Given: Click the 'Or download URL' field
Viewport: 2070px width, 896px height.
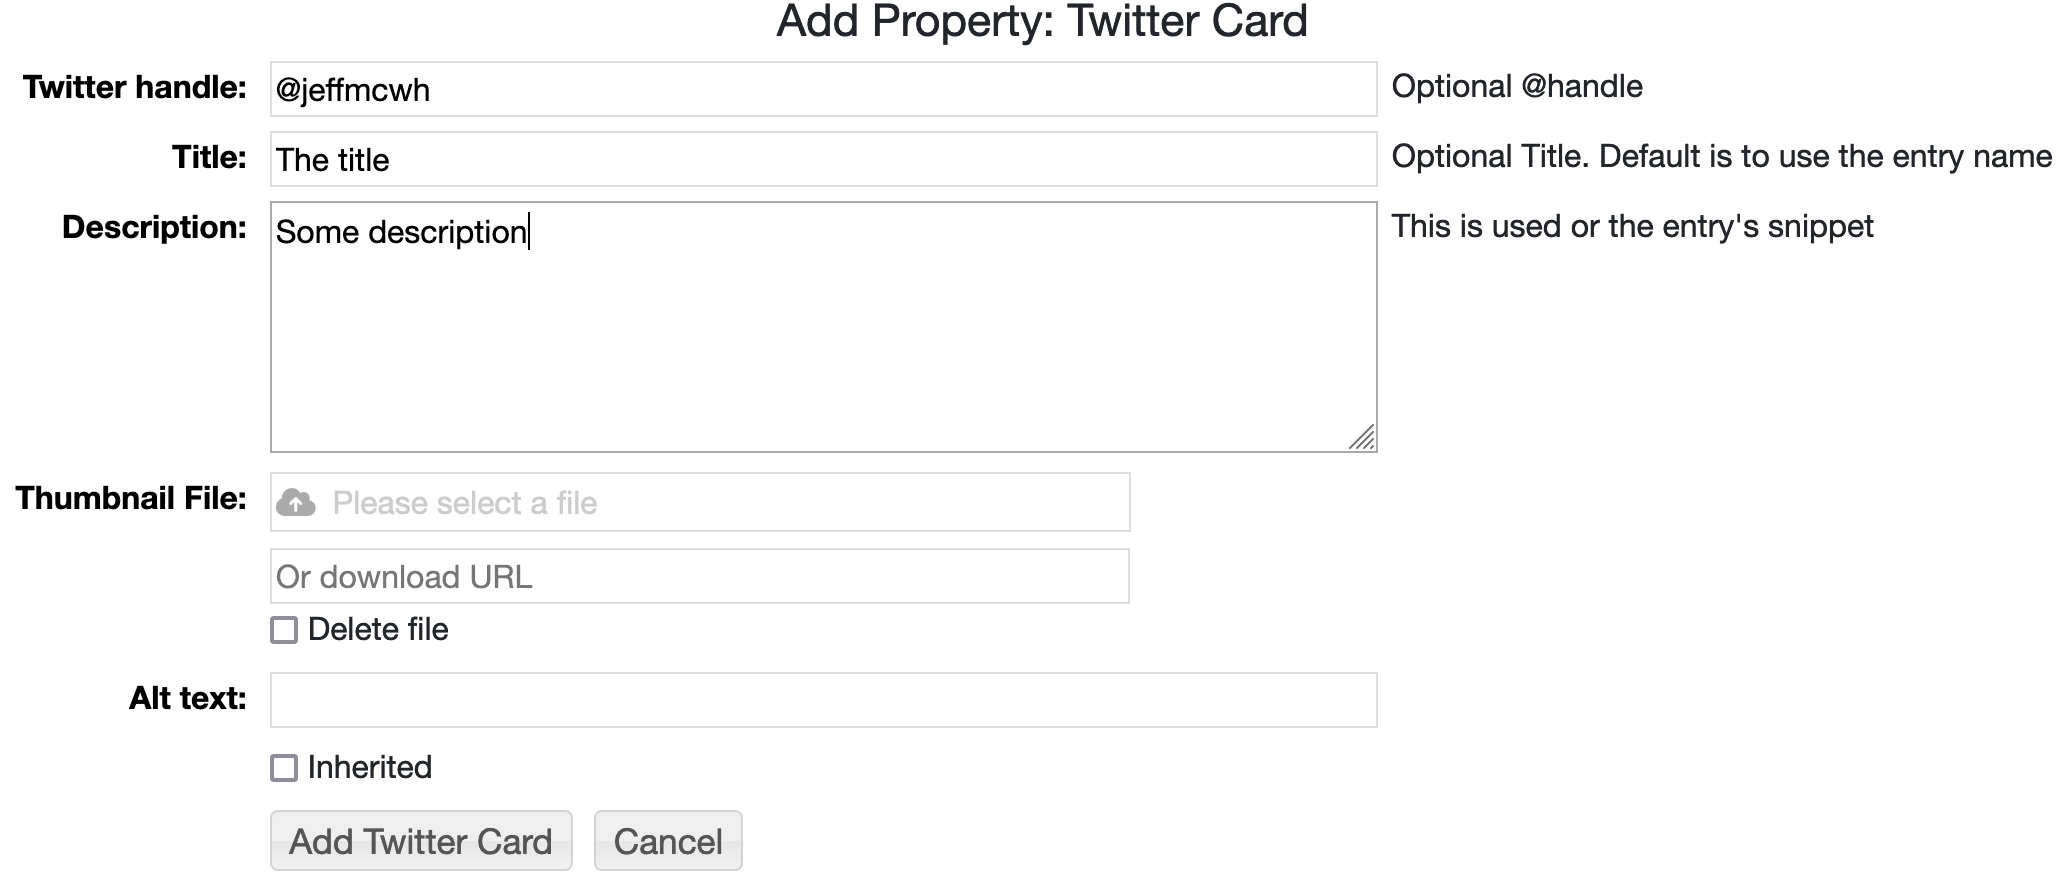Looking at the screenshot, I should 700,577.
